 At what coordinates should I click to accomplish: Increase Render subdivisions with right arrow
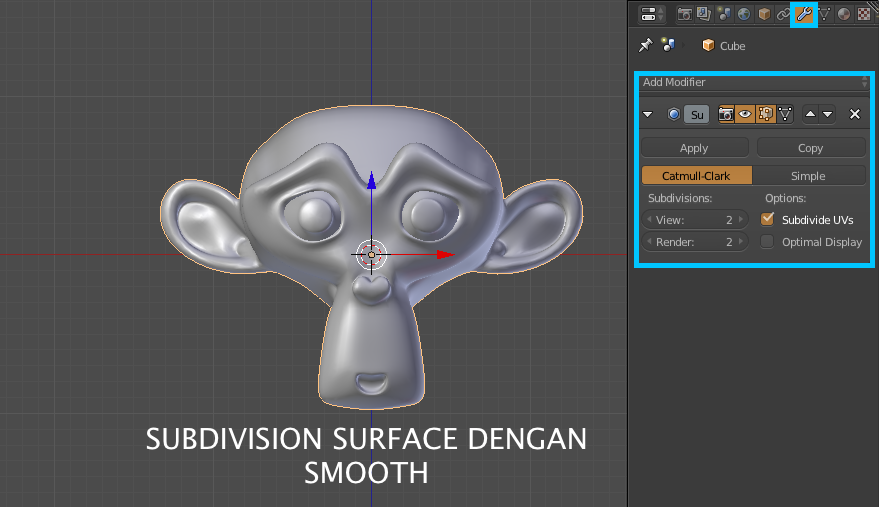(x=741, y=242)
